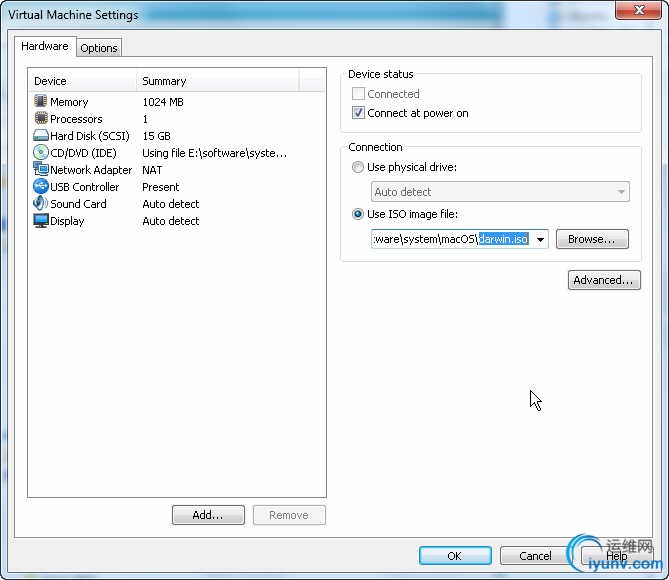The image size is (669, 580).
Task: Uncheck Connect at power on
Action: [358, 113]
